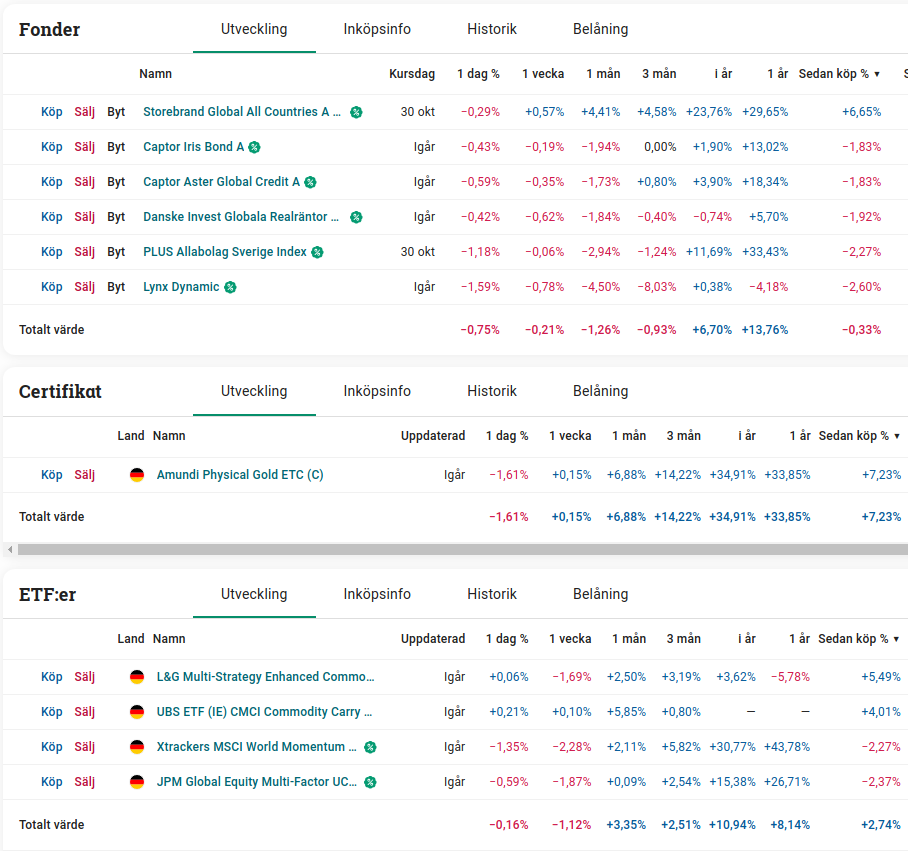Image resolution: width=908 pixels, height=851 pixels.
Task: Click the flag icon for UBS ETF CMCI Commodity
Action: tap(137, 712)
